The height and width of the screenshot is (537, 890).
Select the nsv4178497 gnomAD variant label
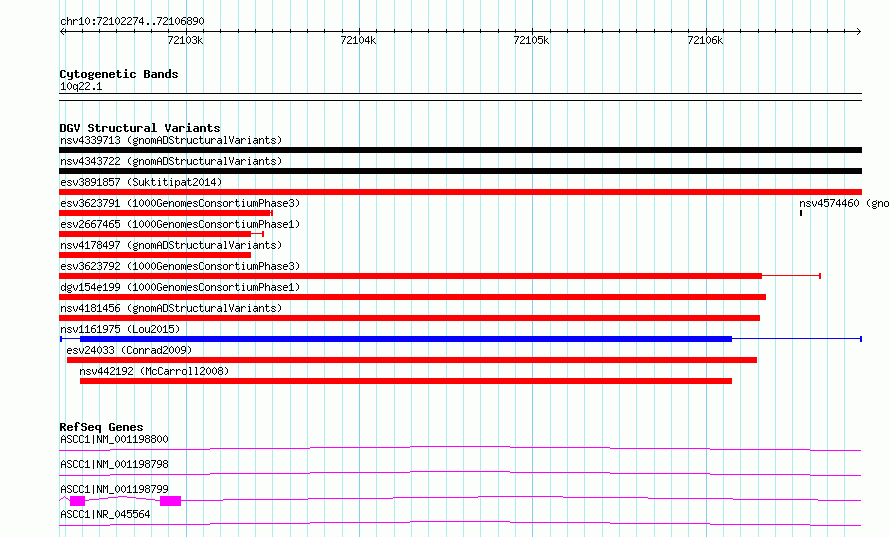point(171,245)
